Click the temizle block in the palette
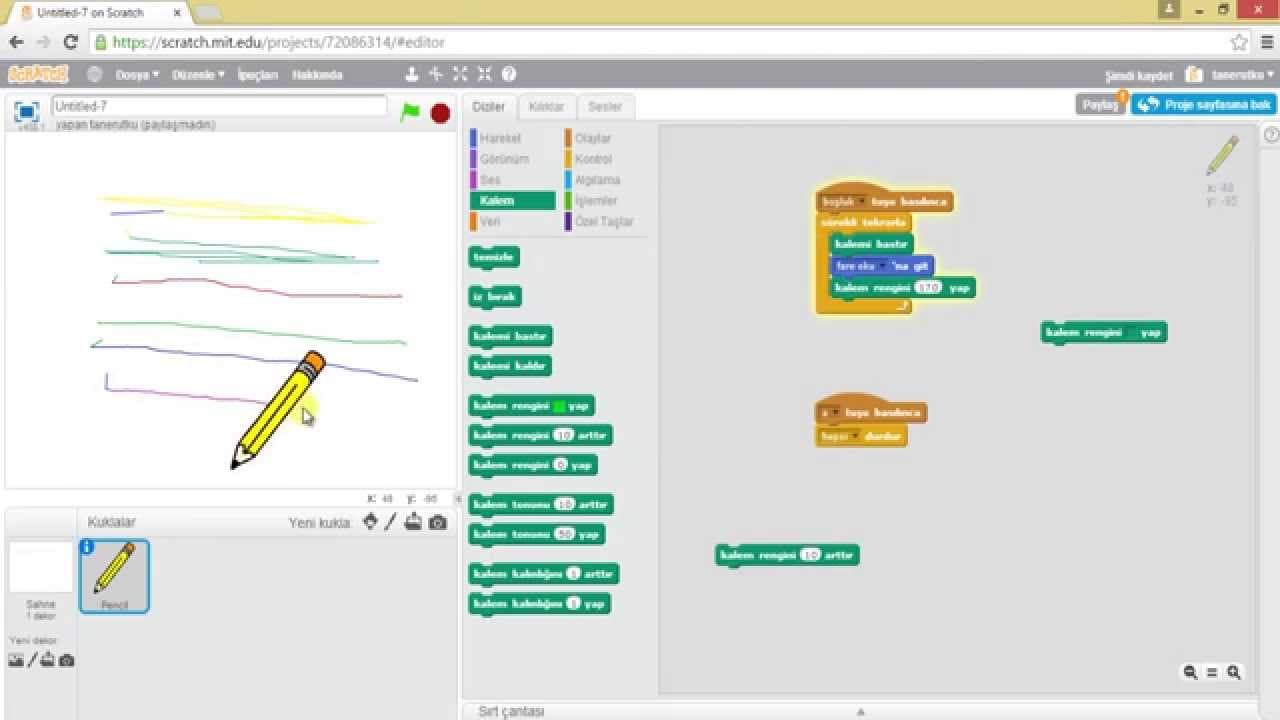The image size is (1280, 720). 494,257
